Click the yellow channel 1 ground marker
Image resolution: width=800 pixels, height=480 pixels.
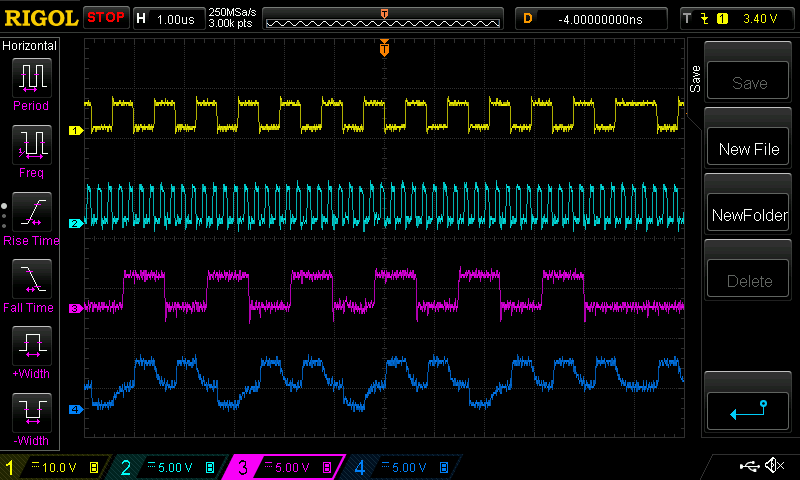click(76, 131)
